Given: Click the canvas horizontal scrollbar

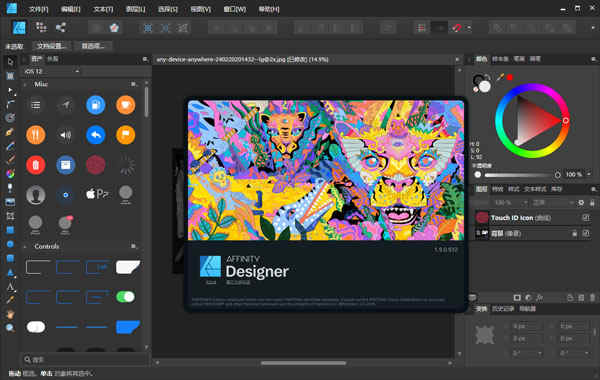Looking at the screenshot, I should tap(303, 363).
